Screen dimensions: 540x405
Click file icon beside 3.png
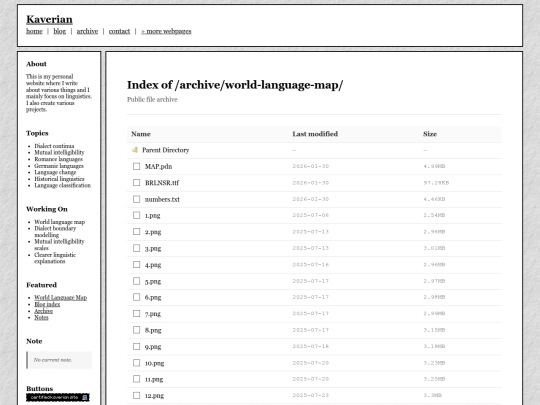click(136, 248)
